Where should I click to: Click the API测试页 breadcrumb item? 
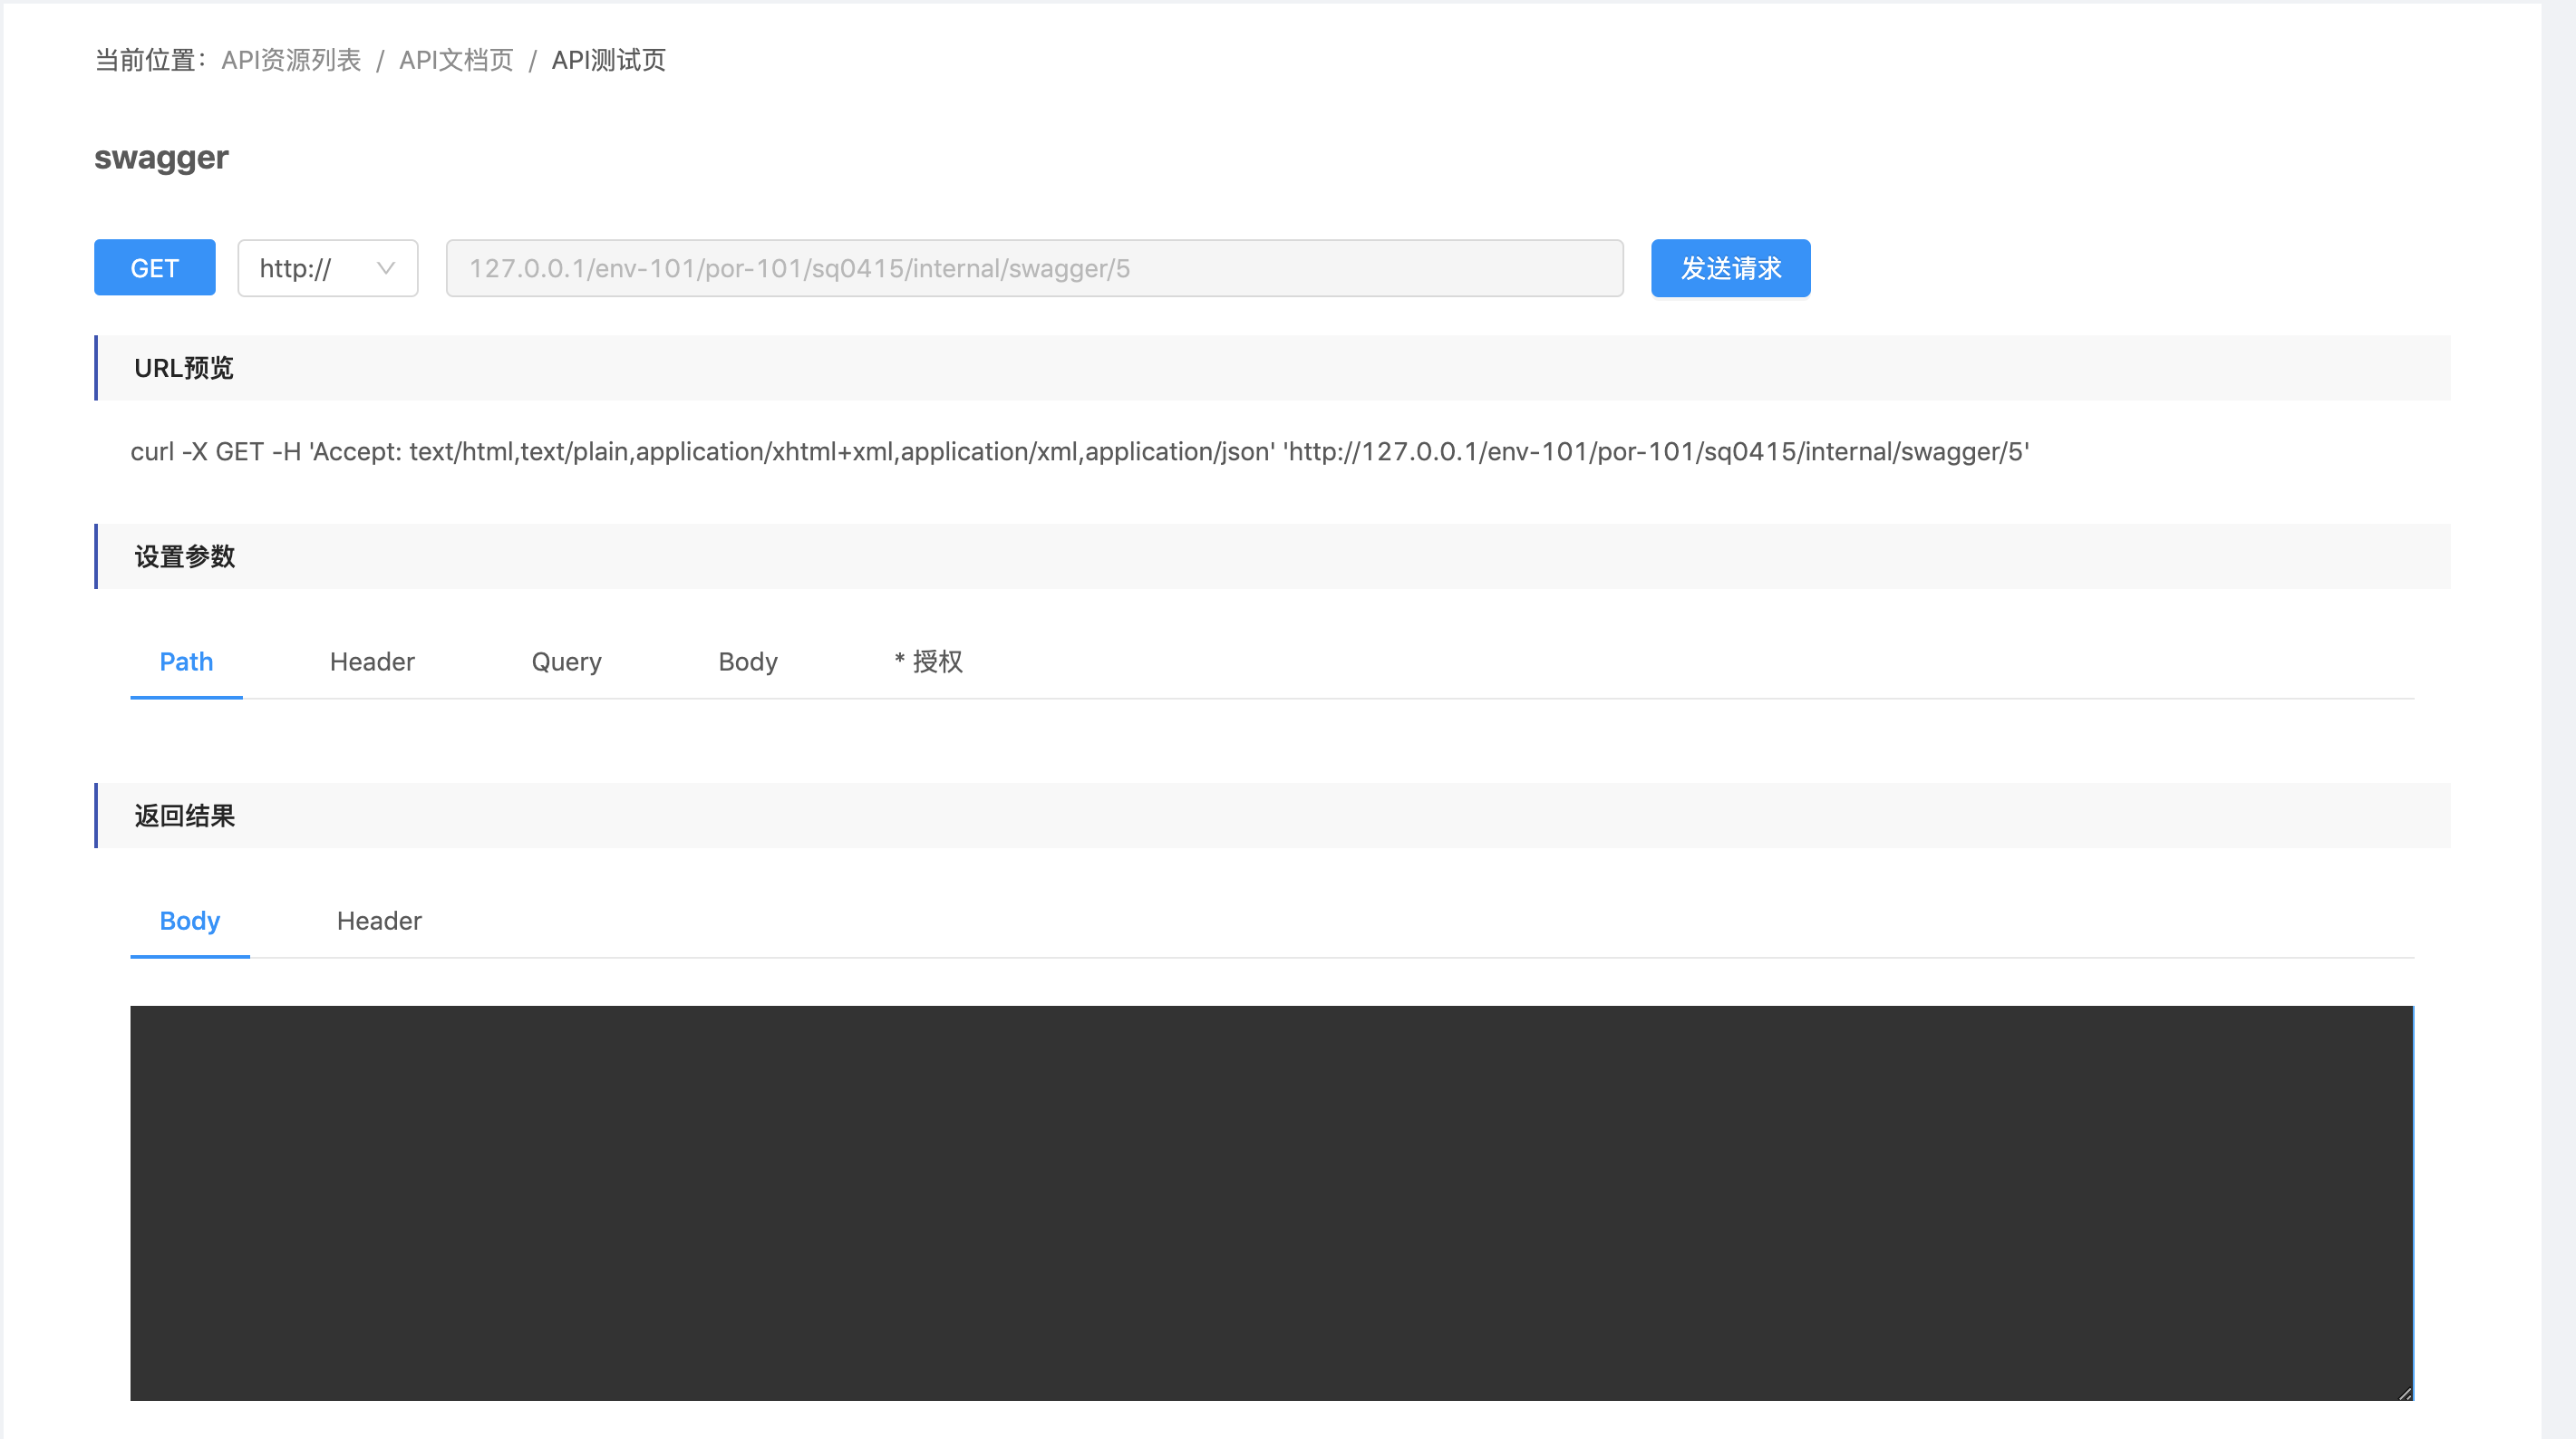pos(608,60)
